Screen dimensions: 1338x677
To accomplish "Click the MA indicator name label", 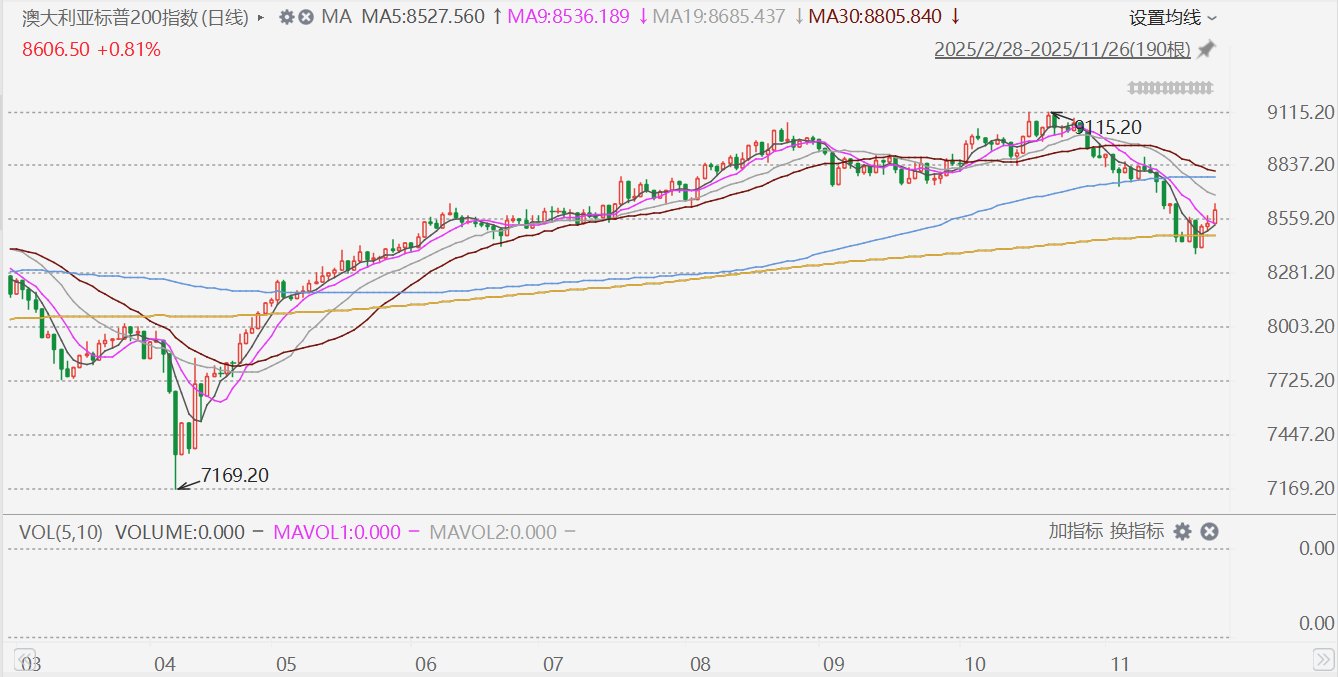I will pos(336,17).
